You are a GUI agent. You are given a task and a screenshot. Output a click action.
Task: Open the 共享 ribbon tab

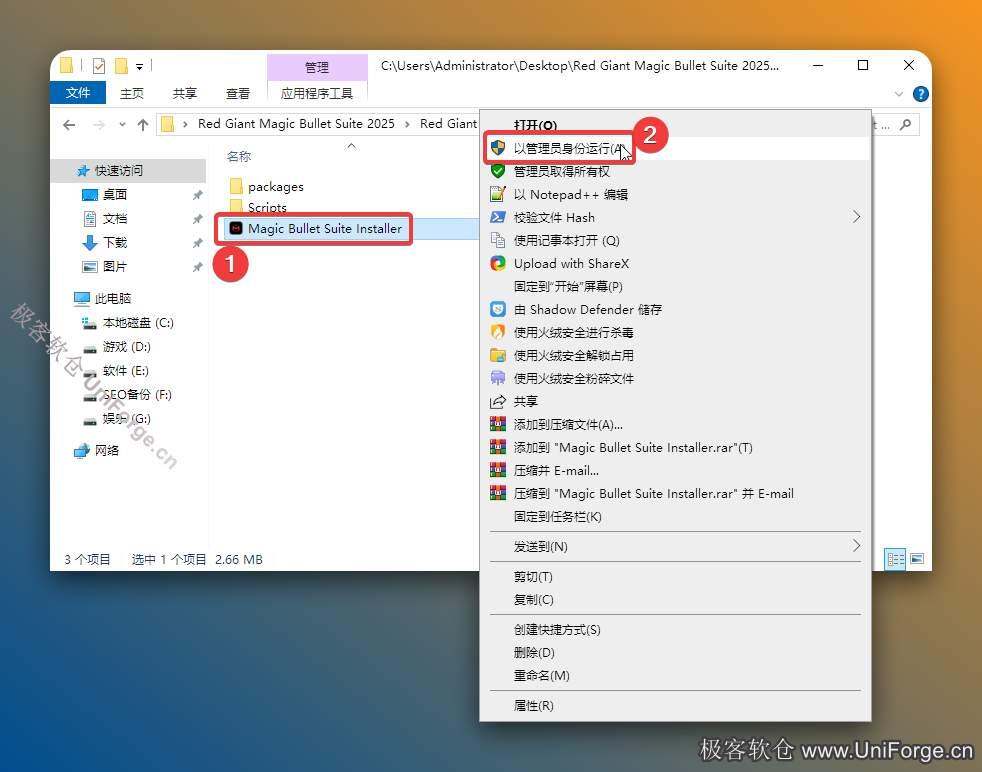(184, 93)
